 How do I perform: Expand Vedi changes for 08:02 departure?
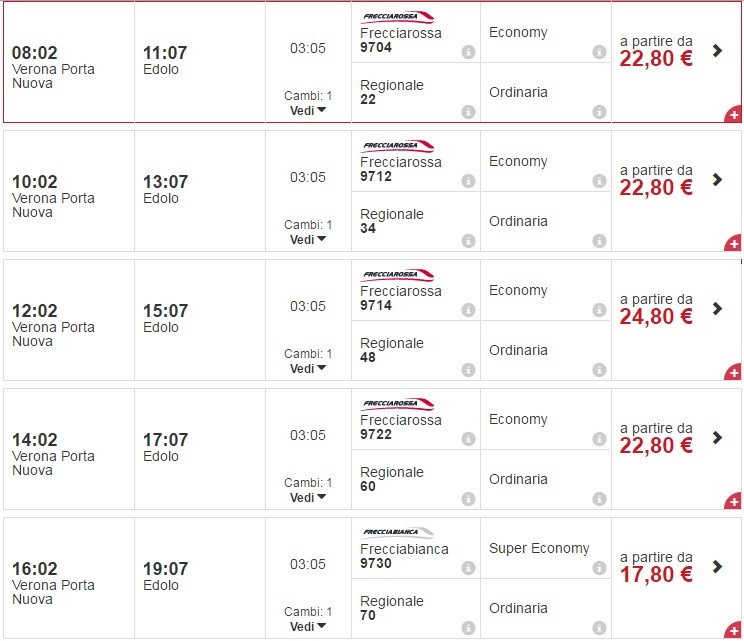tap(308, 110)
